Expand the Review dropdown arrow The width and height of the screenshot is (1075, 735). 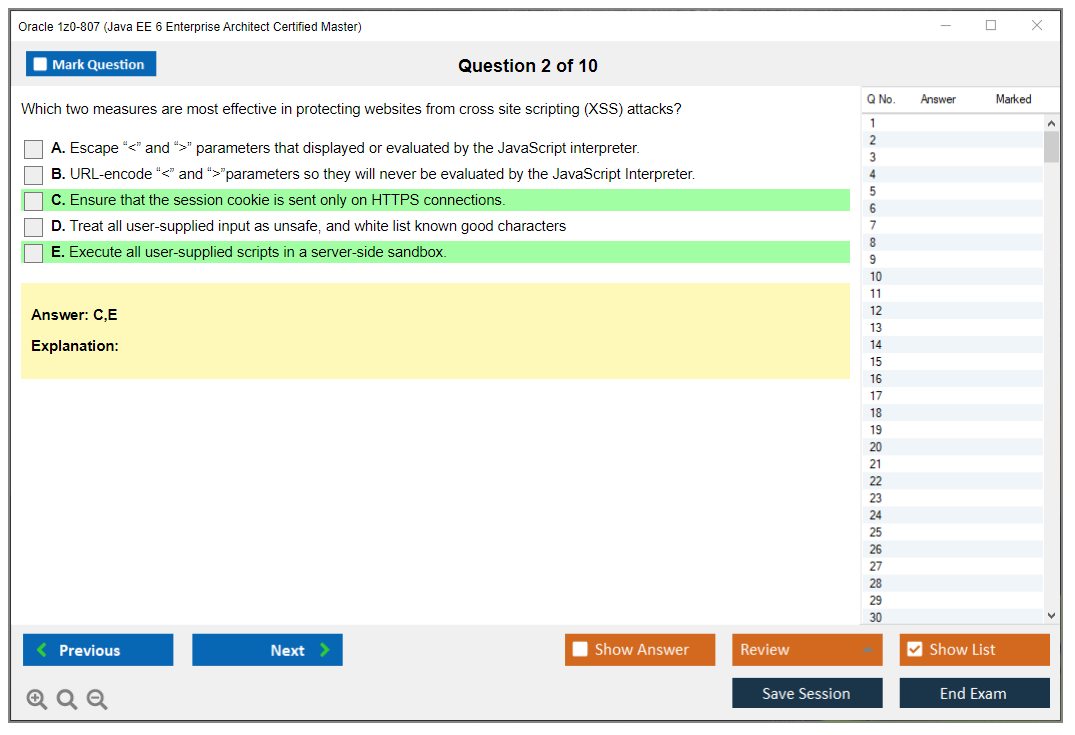pos(866,650)
